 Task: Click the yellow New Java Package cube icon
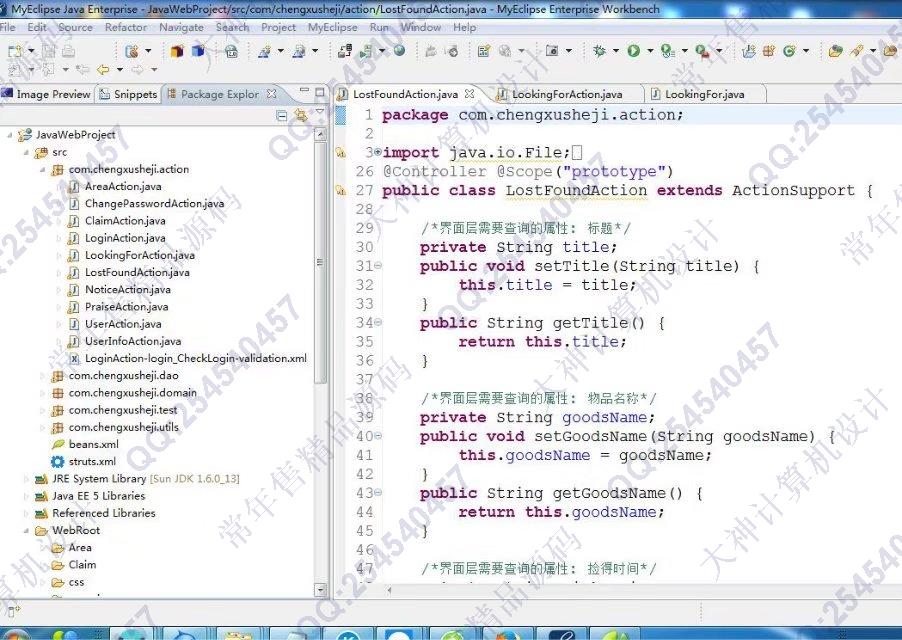point(177,51)
